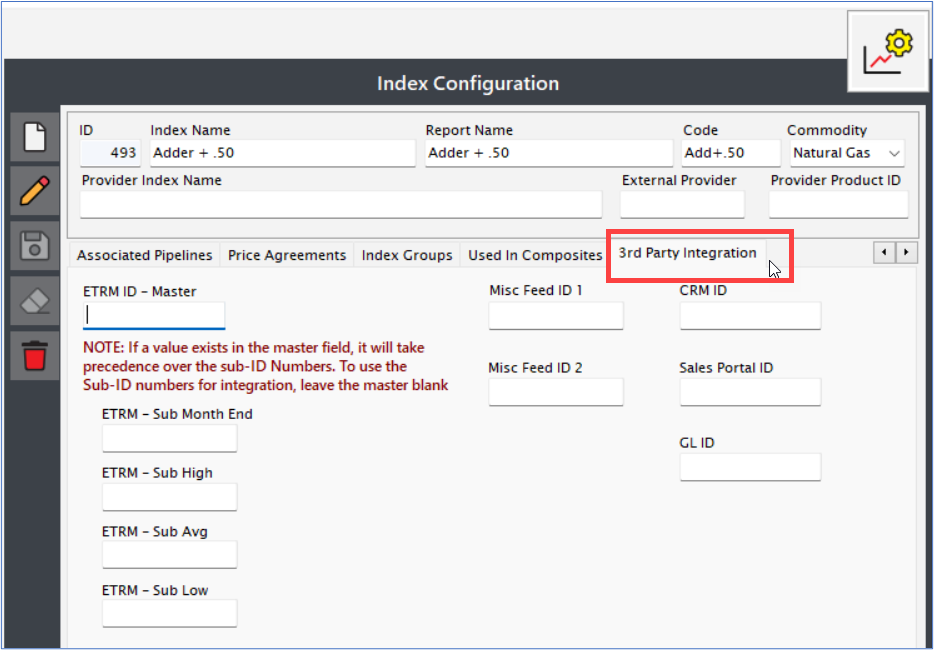Focus the Misc Feed ID 1 field

pos(556,315)
